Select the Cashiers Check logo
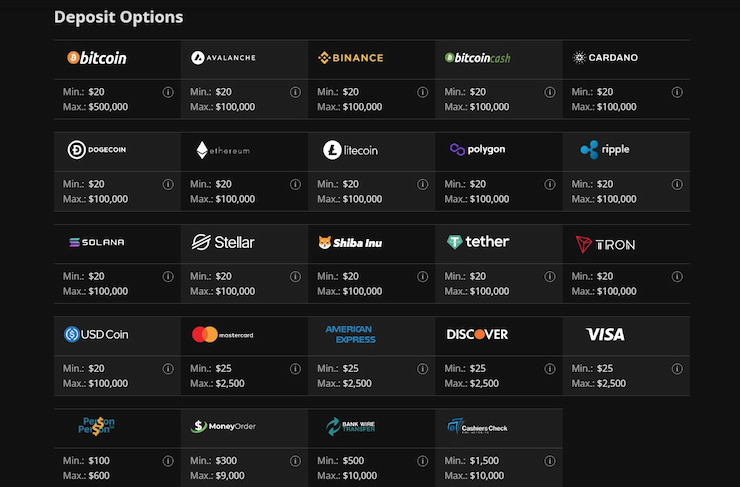 click(x=478, y=427)
